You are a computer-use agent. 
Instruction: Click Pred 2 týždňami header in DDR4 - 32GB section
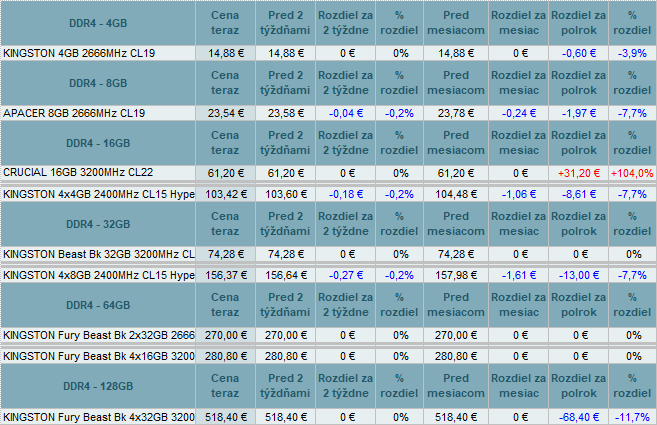[x=285, y=224]
